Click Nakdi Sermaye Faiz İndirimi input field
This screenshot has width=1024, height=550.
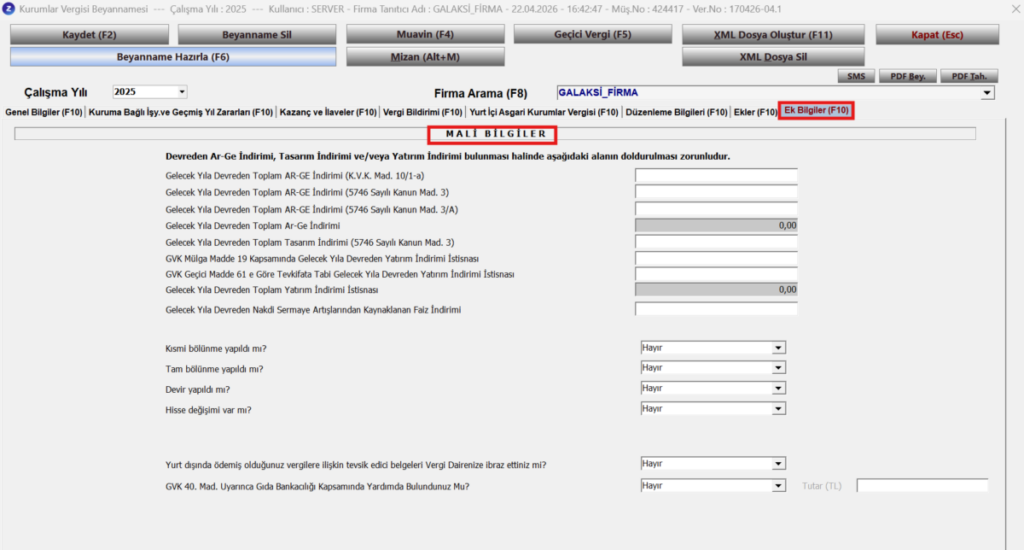pyautogui.click(x=716, y=309)
